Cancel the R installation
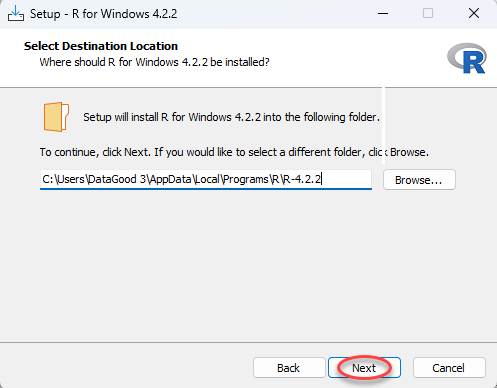Screen dimensions: 497x388 pos(449,368)
